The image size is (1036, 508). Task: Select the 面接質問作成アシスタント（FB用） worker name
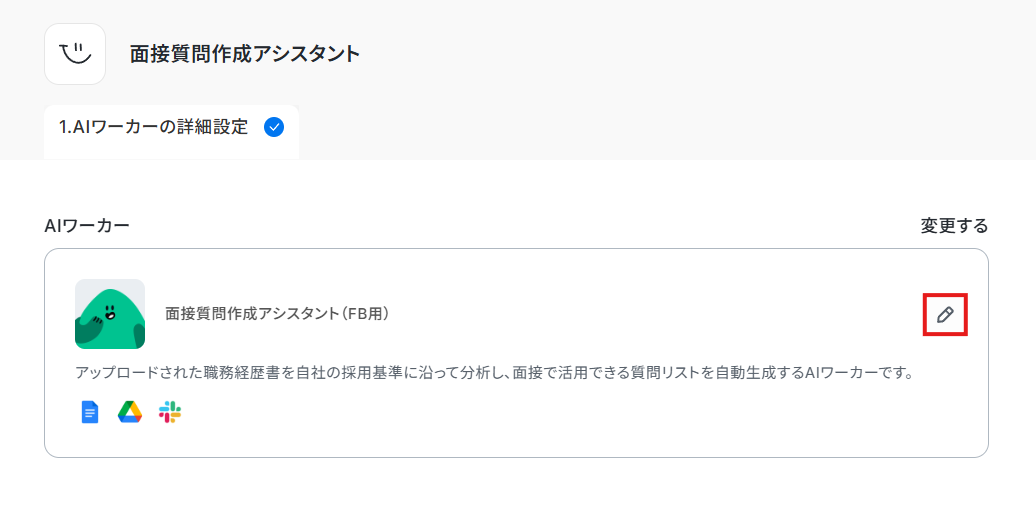click(277, 314)
